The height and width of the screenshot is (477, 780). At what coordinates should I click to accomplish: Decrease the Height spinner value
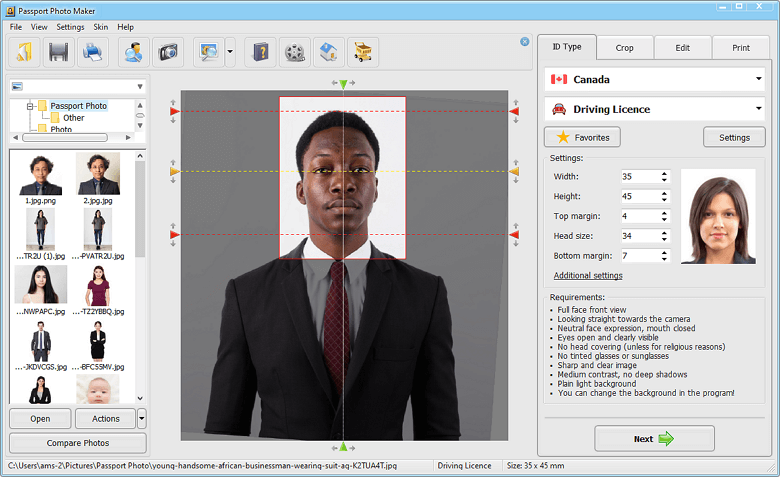click(664, 199)
